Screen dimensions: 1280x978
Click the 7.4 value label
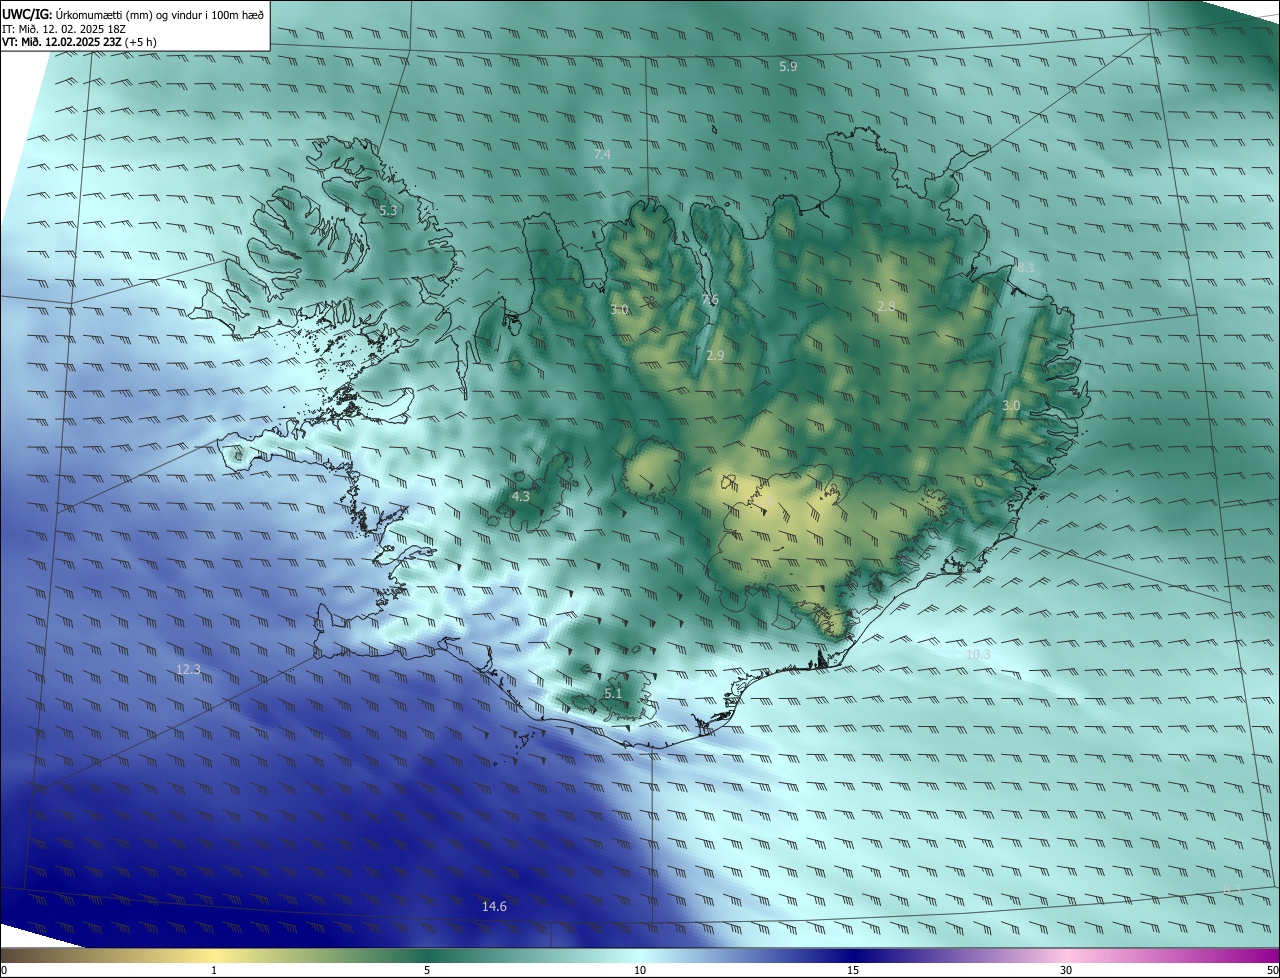[x=602, y=154]
